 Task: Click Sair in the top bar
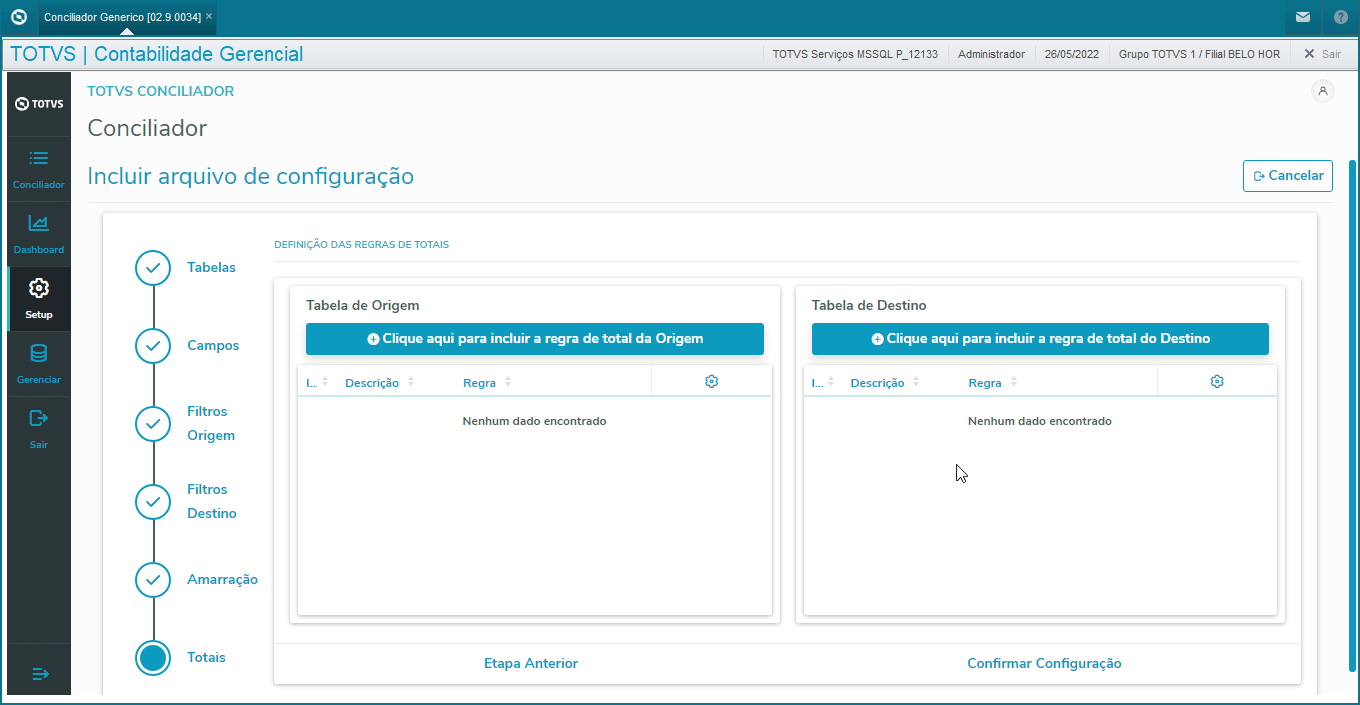[x=1322, y=54]
